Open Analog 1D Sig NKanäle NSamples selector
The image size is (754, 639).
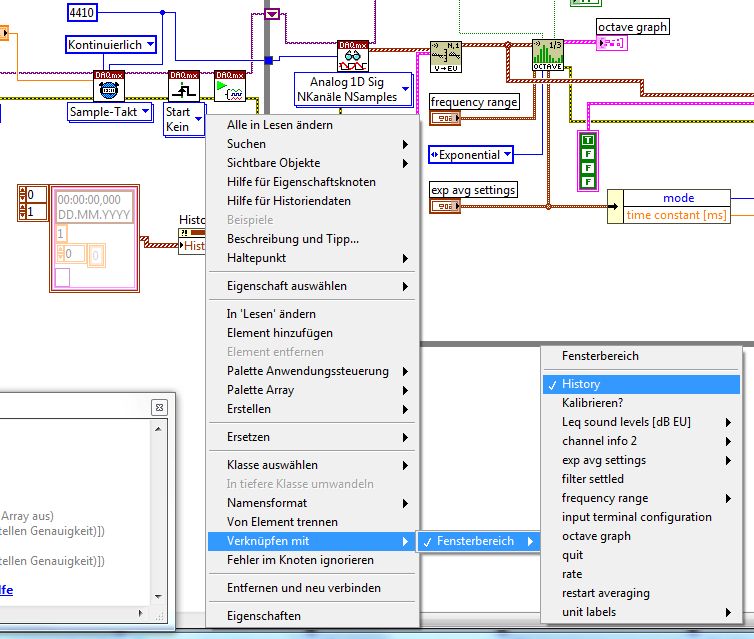pyautogui.click(x=405, y=89)
